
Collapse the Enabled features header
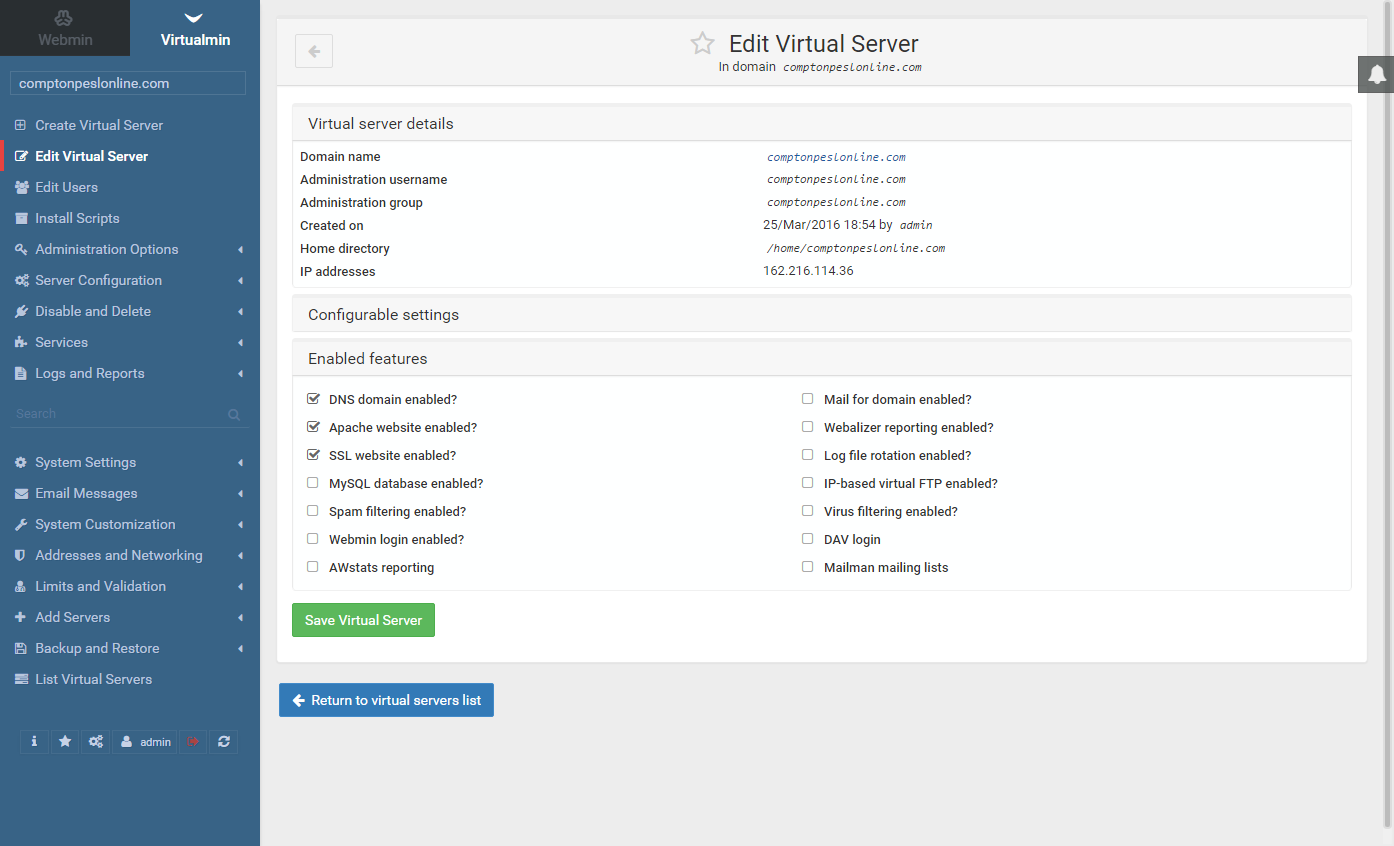[x=821, y=358]
